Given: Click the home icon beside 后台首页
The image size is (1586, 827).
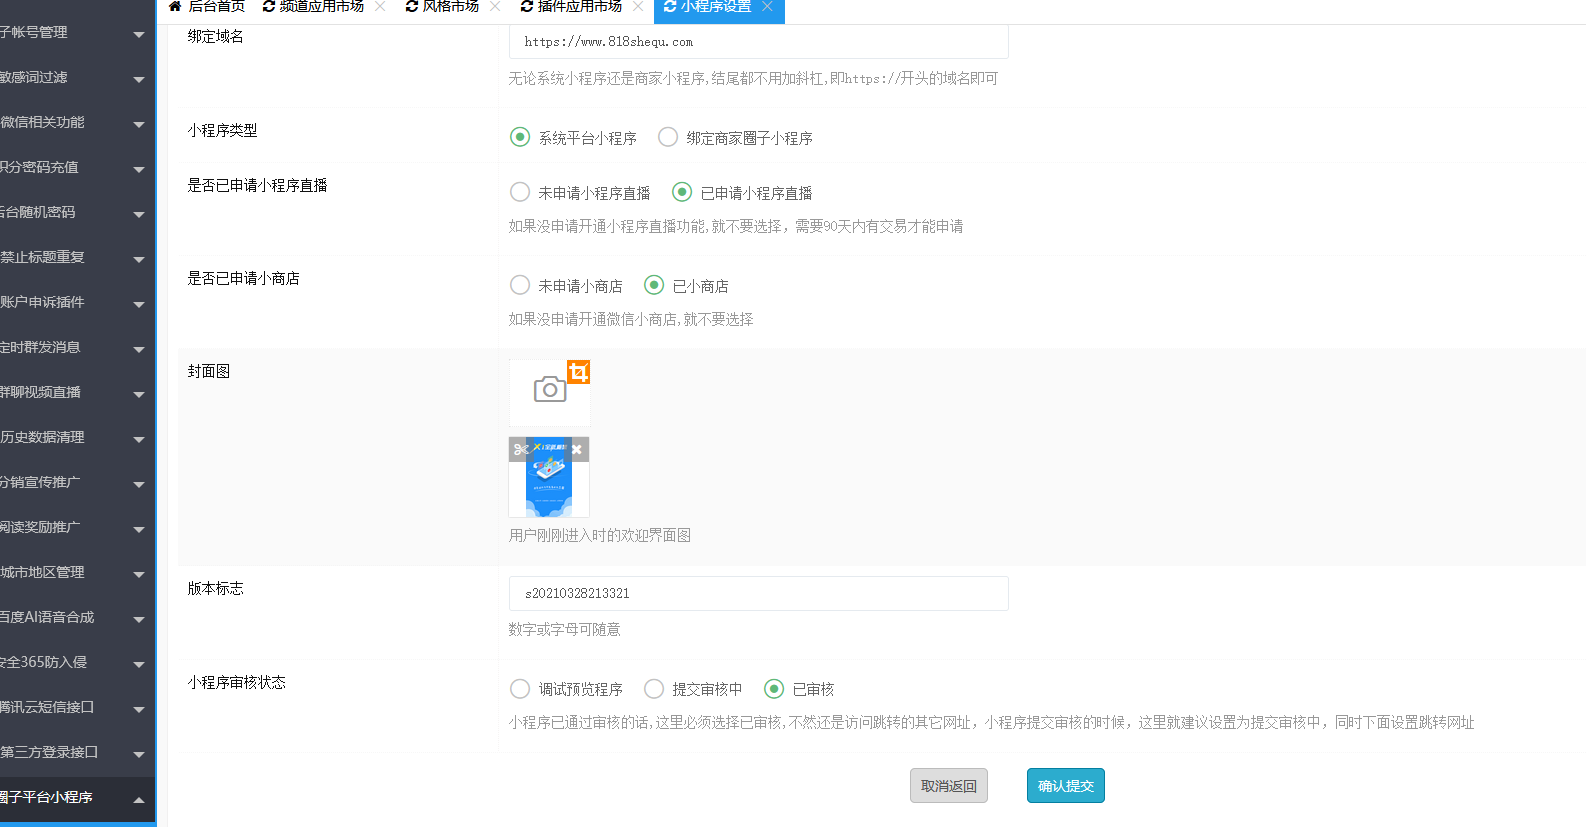Looking at the screenshot, I should [175, 6].
